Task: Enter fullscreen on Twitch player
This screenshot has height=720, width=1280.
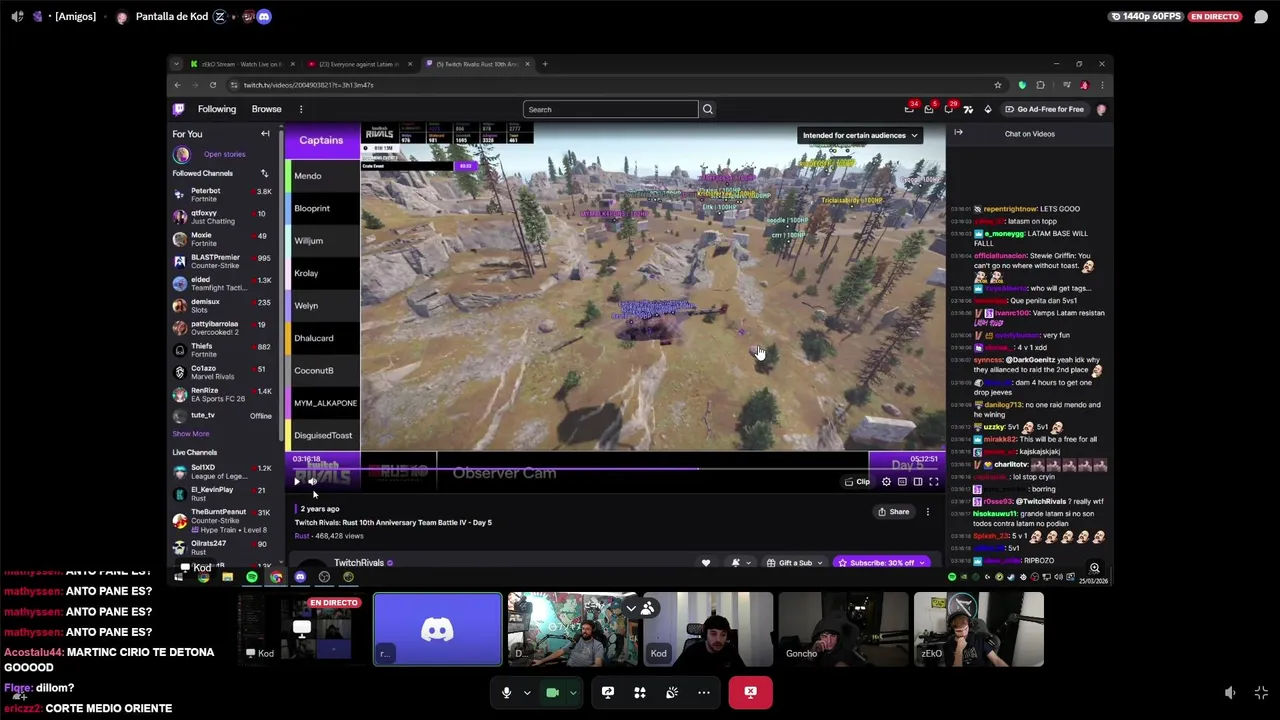Action: tap(933, 482)
